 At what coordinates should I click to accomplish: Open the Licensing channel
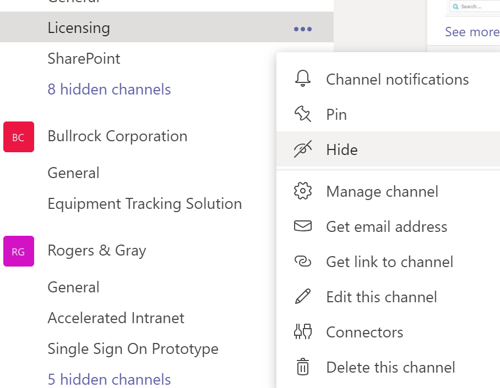pyautogui.click(x=167, y=27)
